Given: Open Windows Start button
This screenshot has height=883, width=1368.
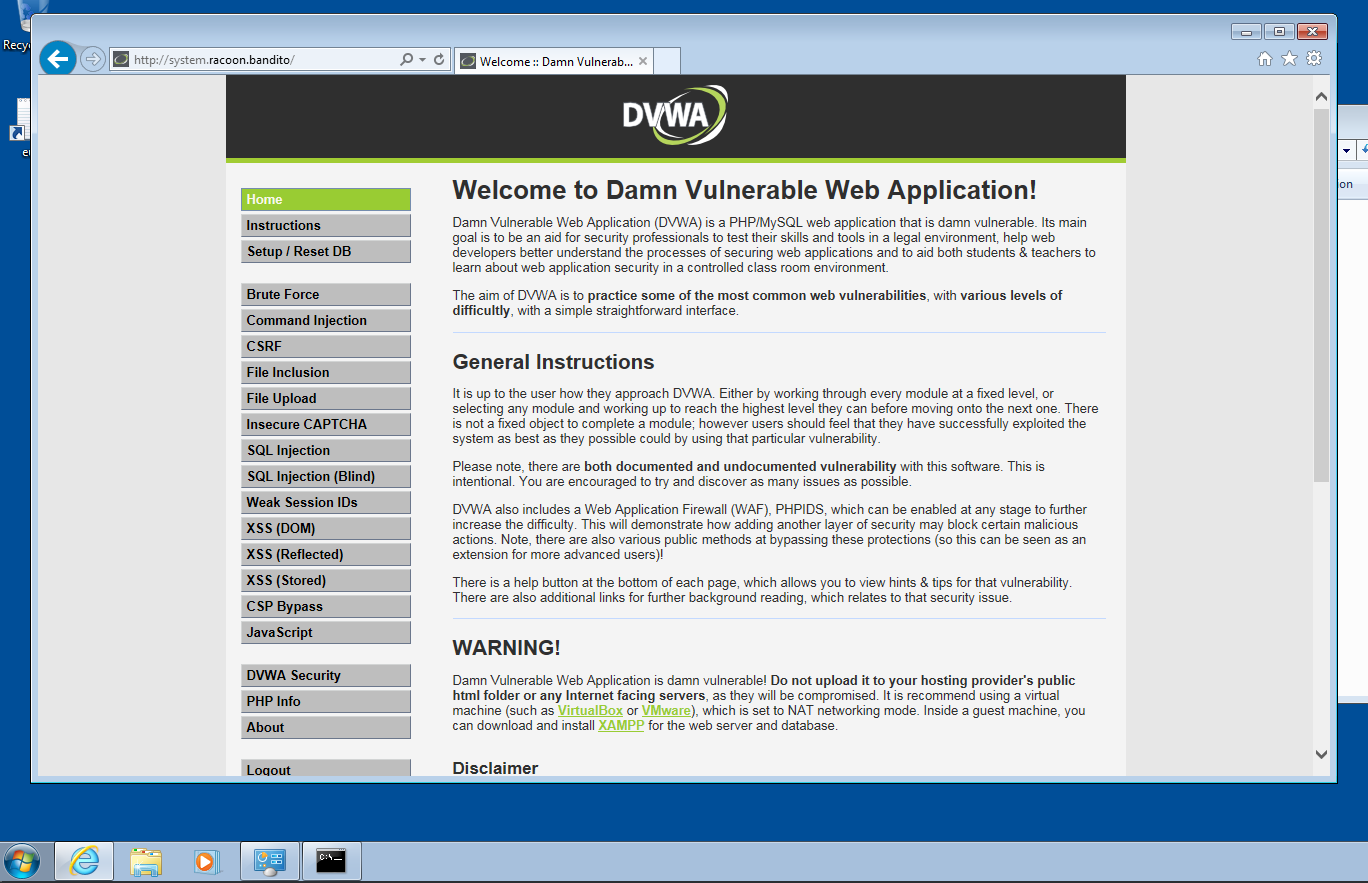Looking at the screenshot, I should [22, 861].
